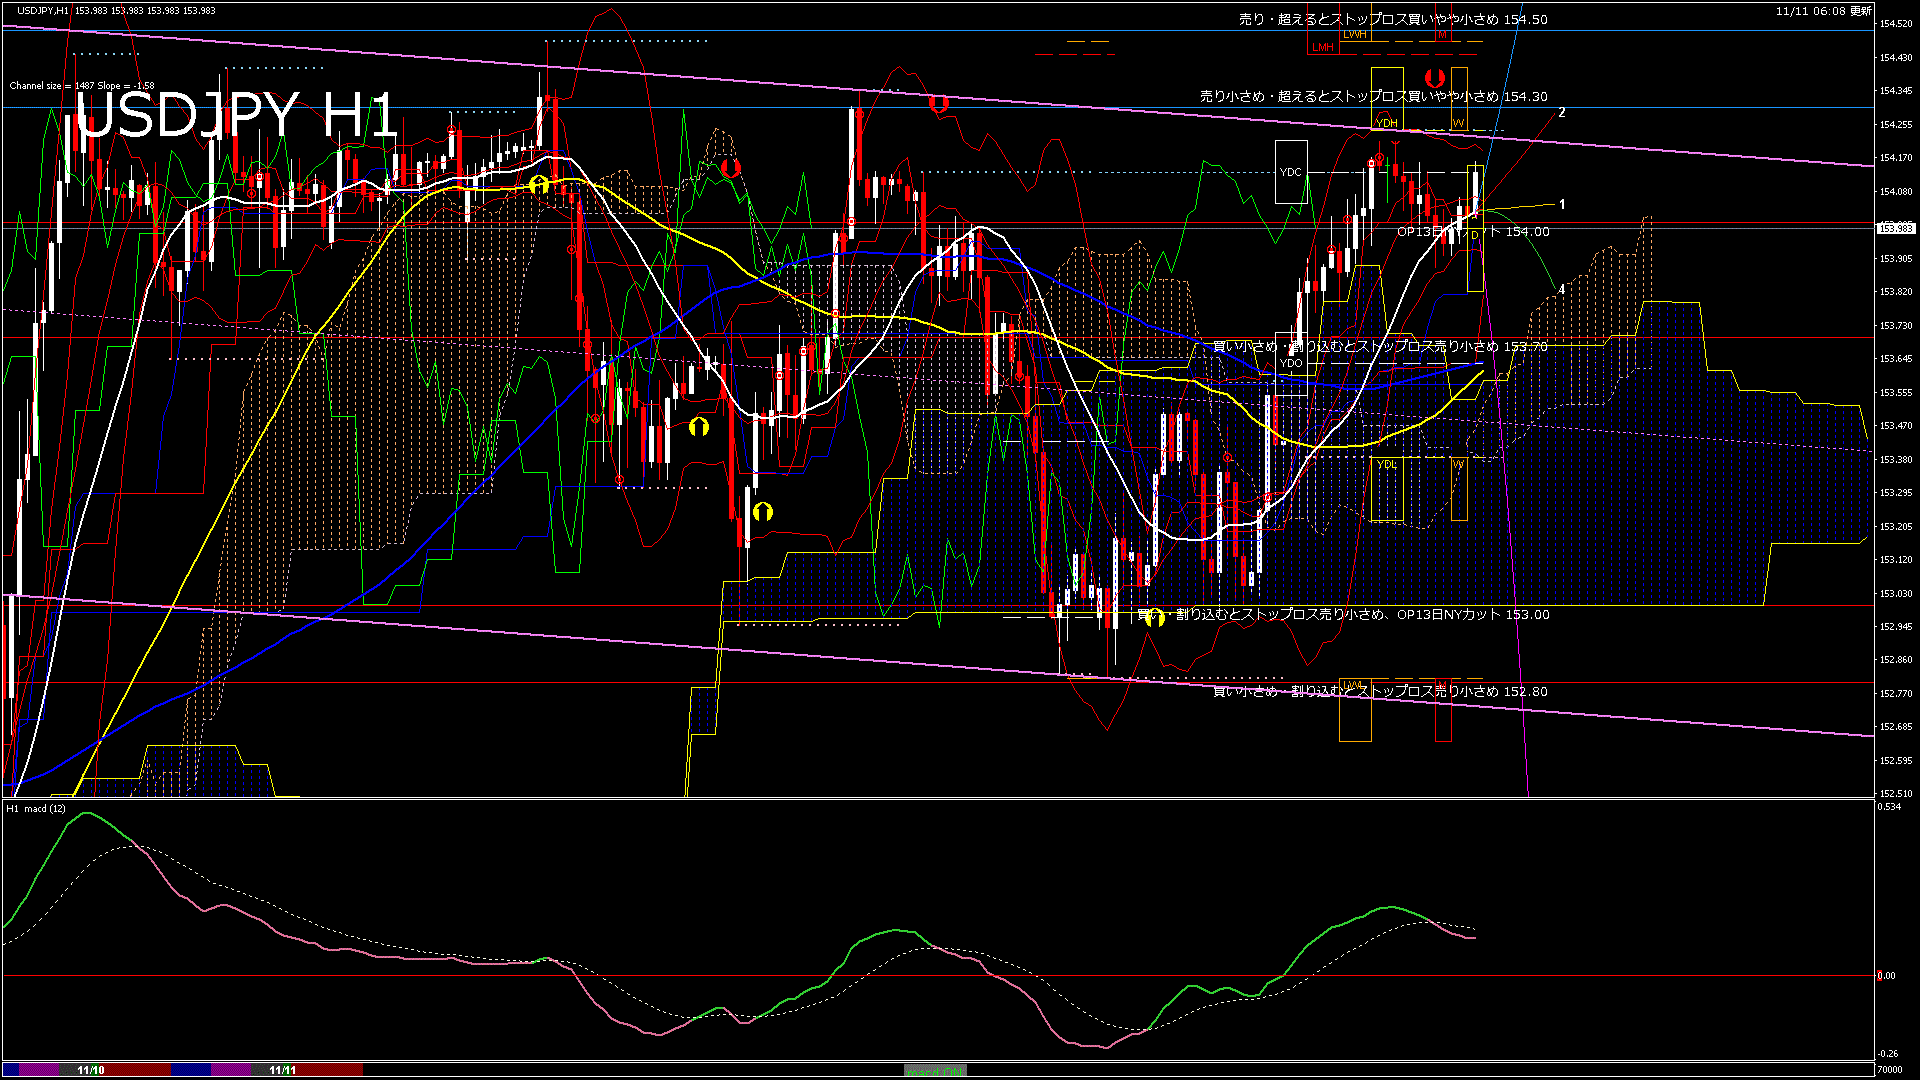The image size is (1920, 1080).
Task: Toggle the macd ON button
Action: (935, 1071)
